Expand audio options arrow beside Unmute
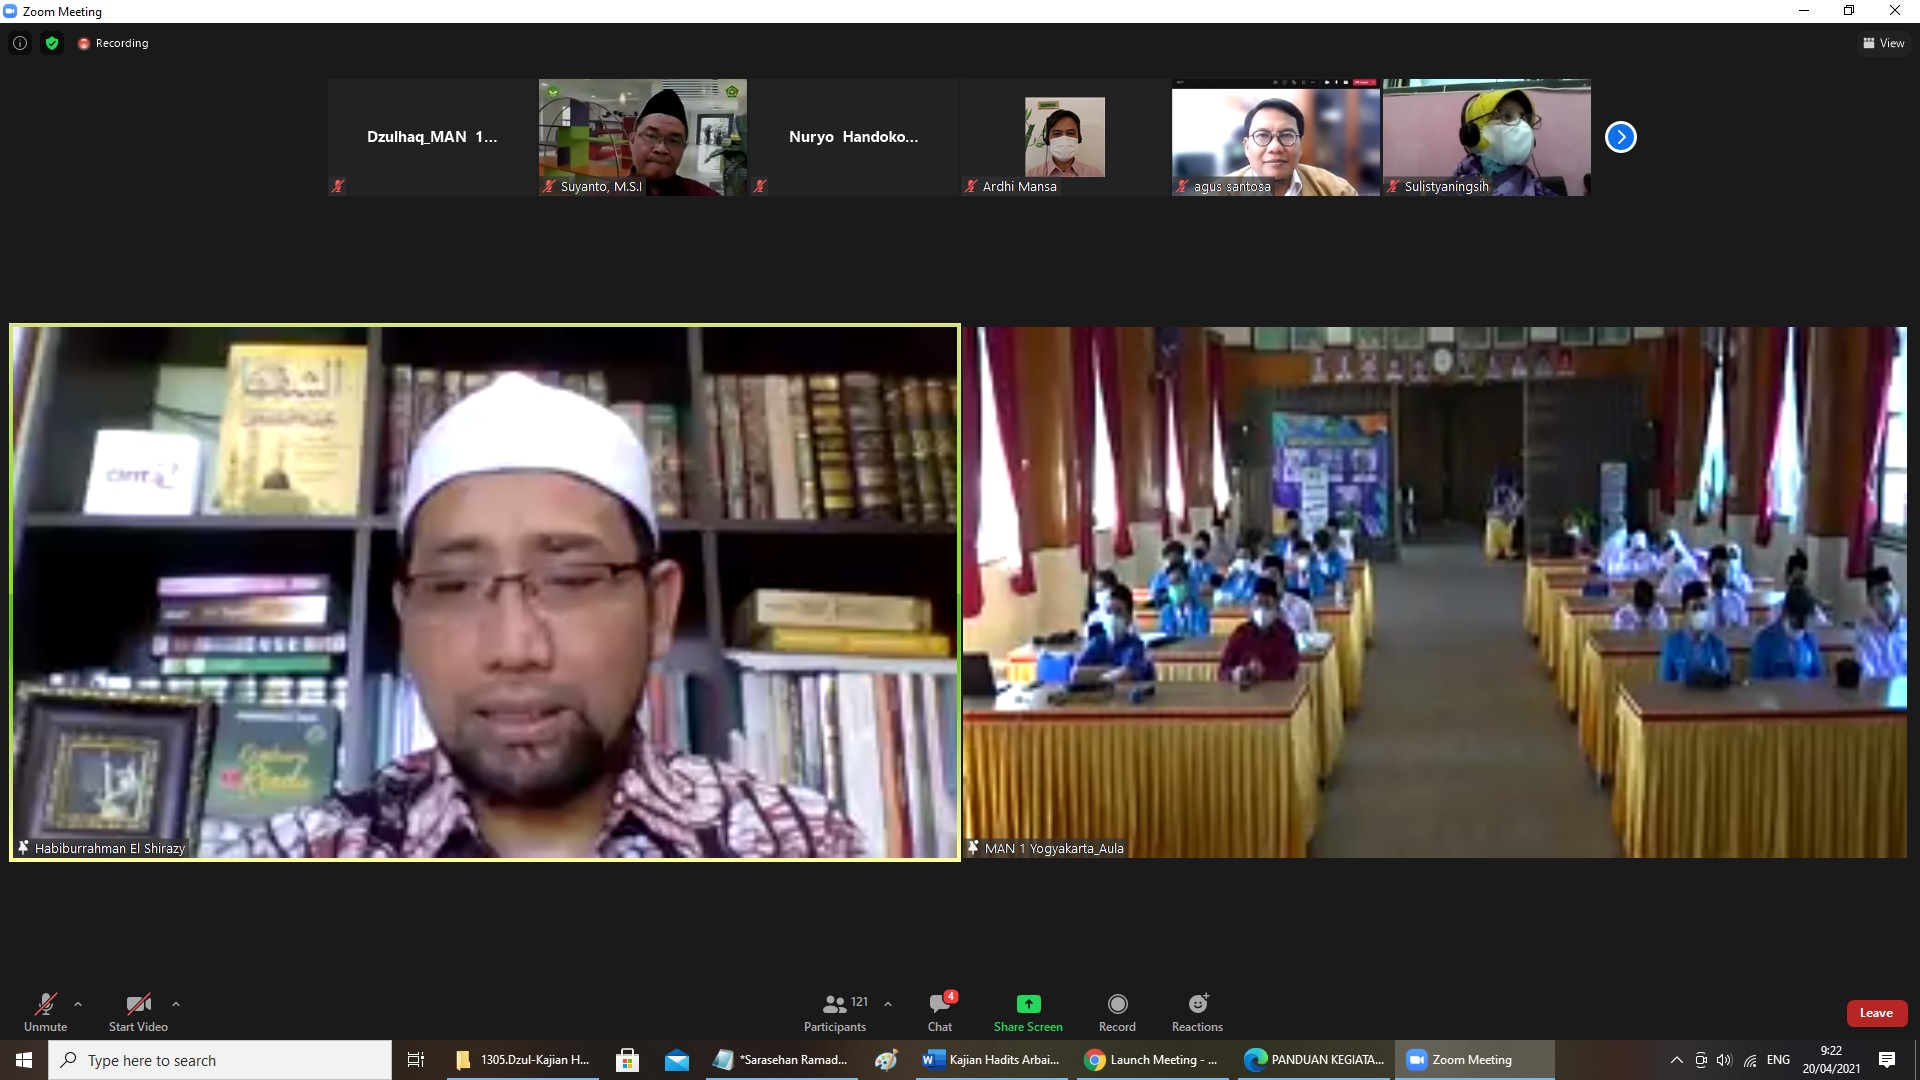 (x=78, y=1004)
